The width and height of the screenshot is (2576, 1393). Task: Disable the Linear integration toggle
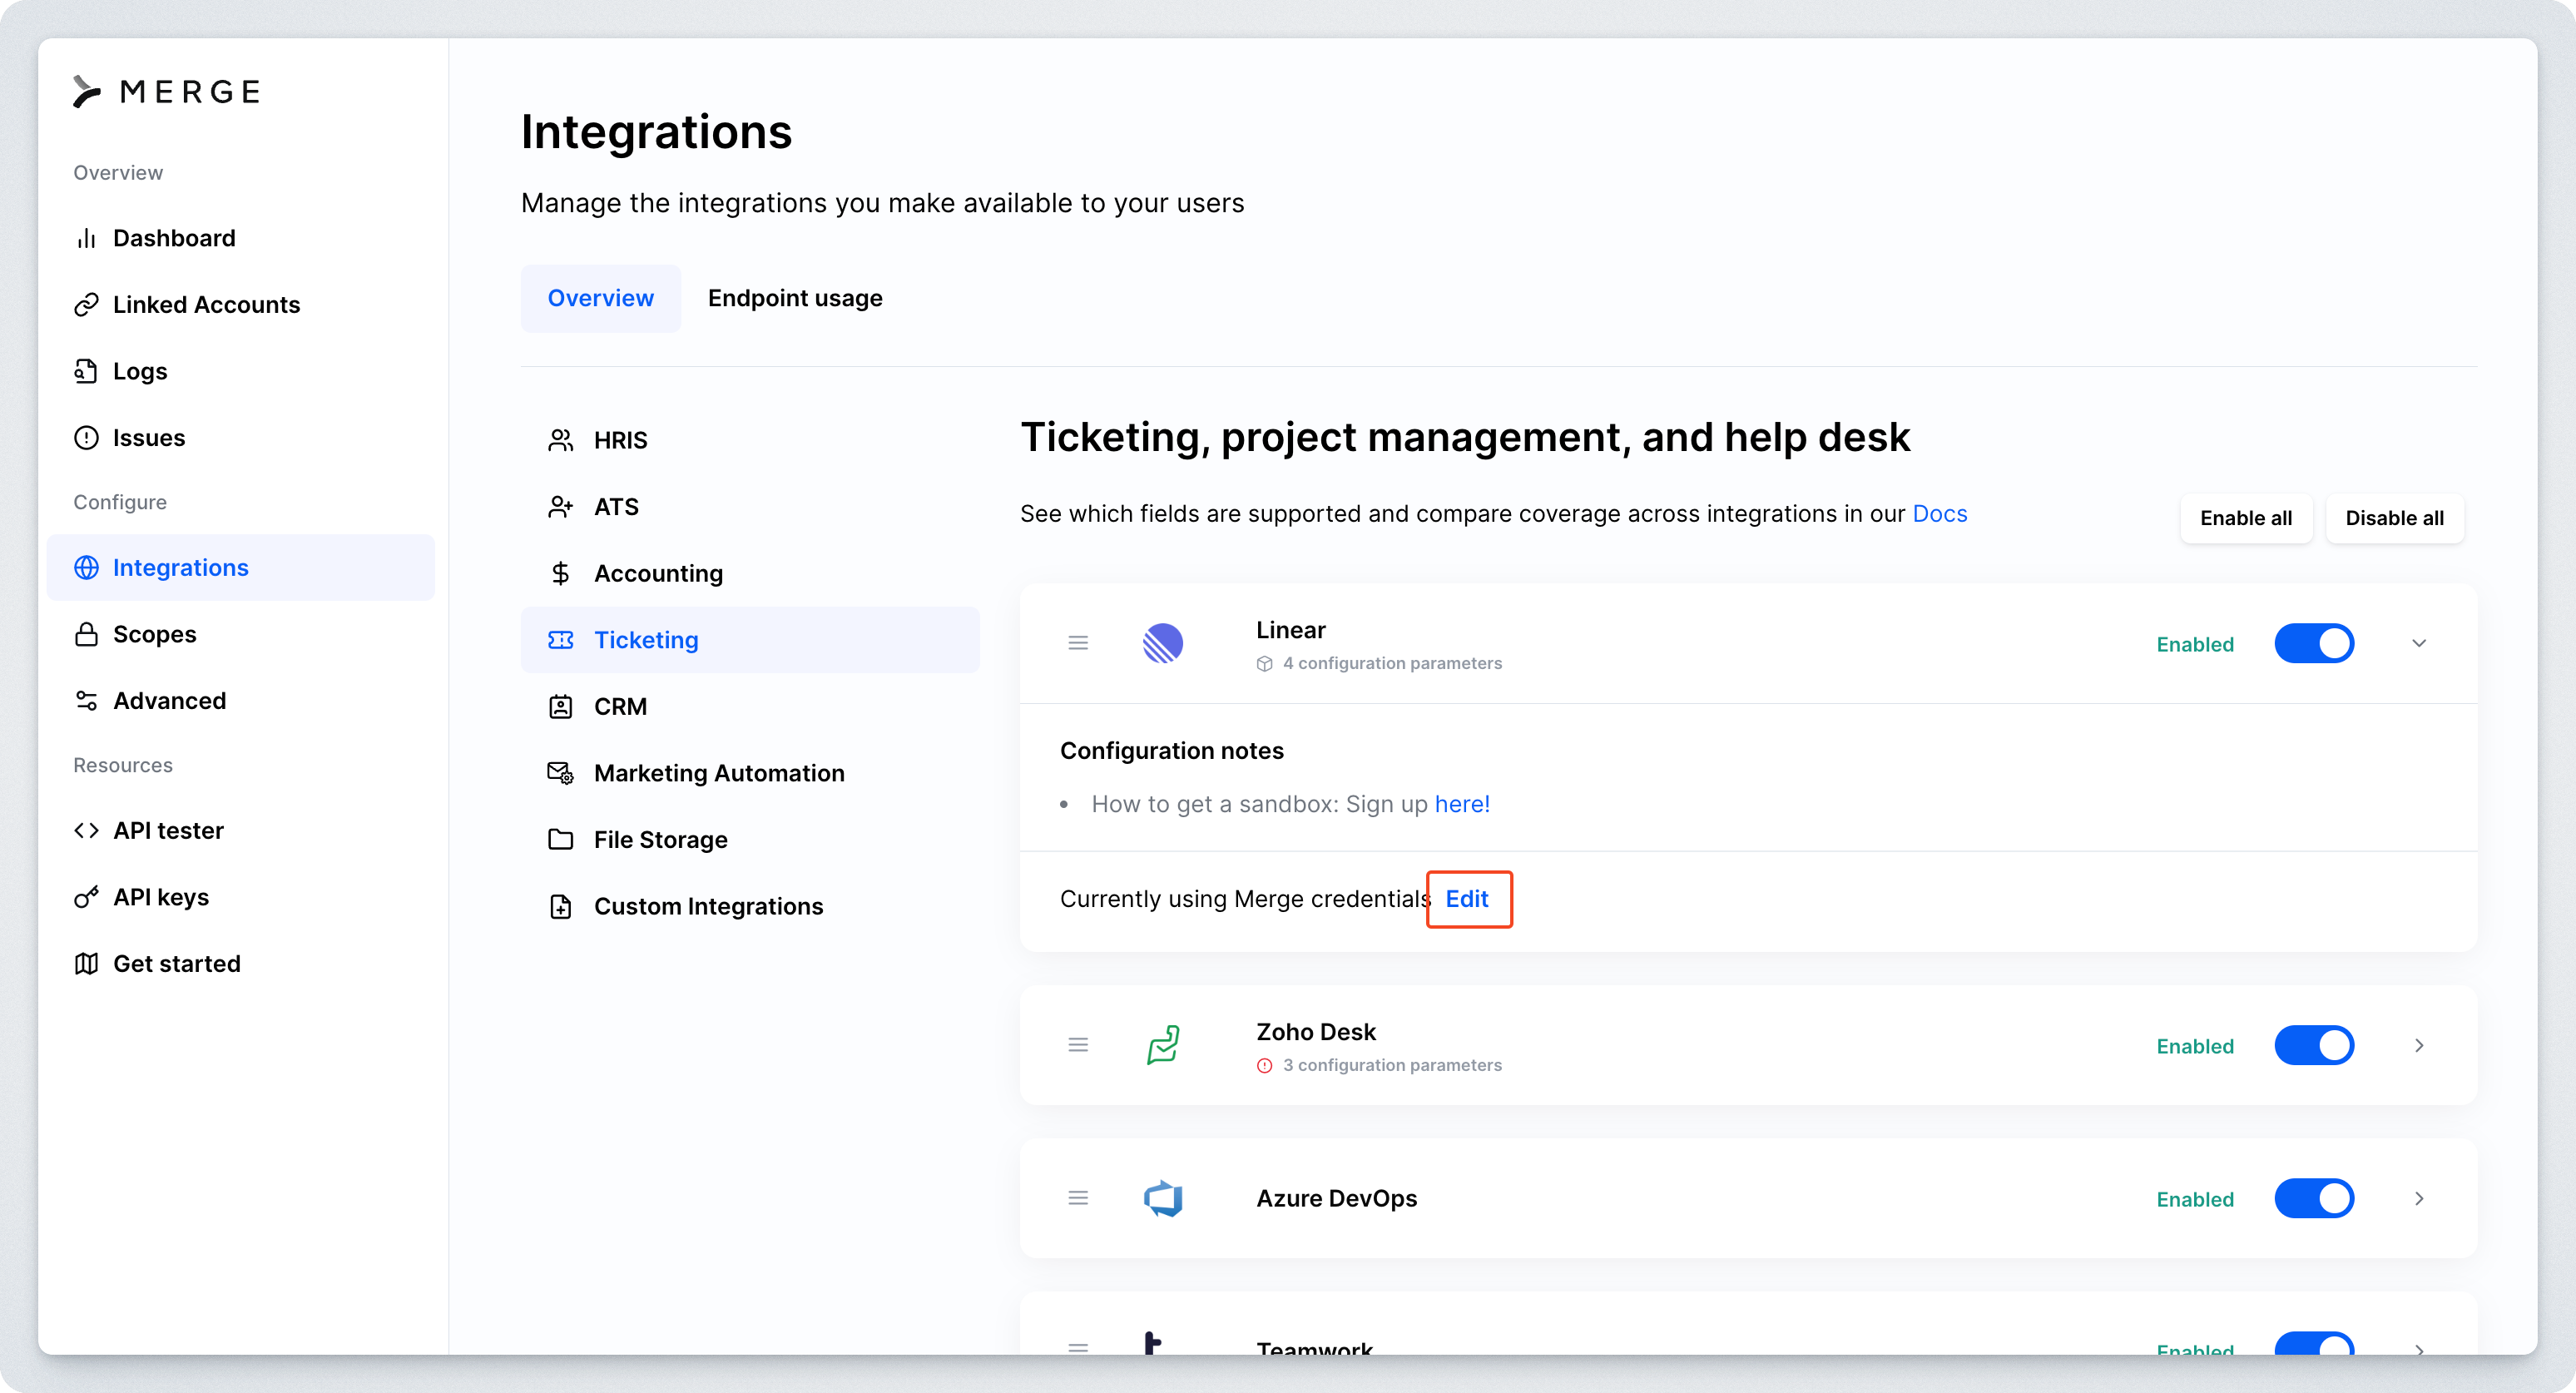2313,643
